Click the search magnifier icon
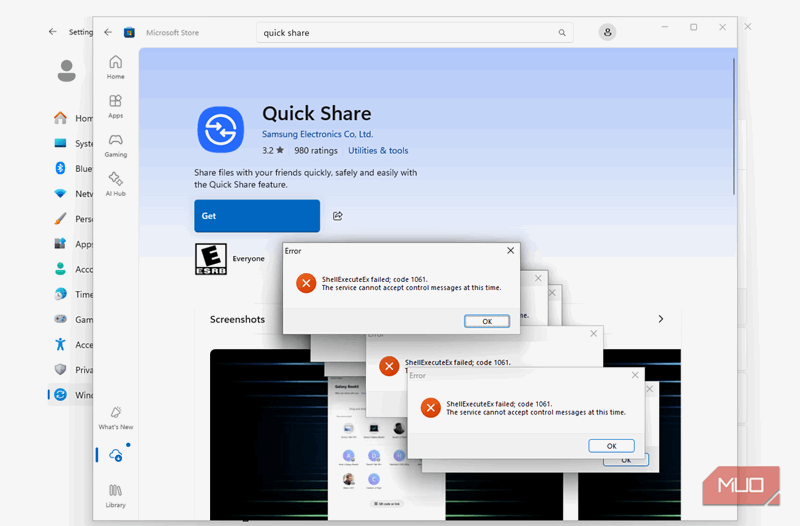The width and height of the screenshot is (800, 526). tap(562, 33)
